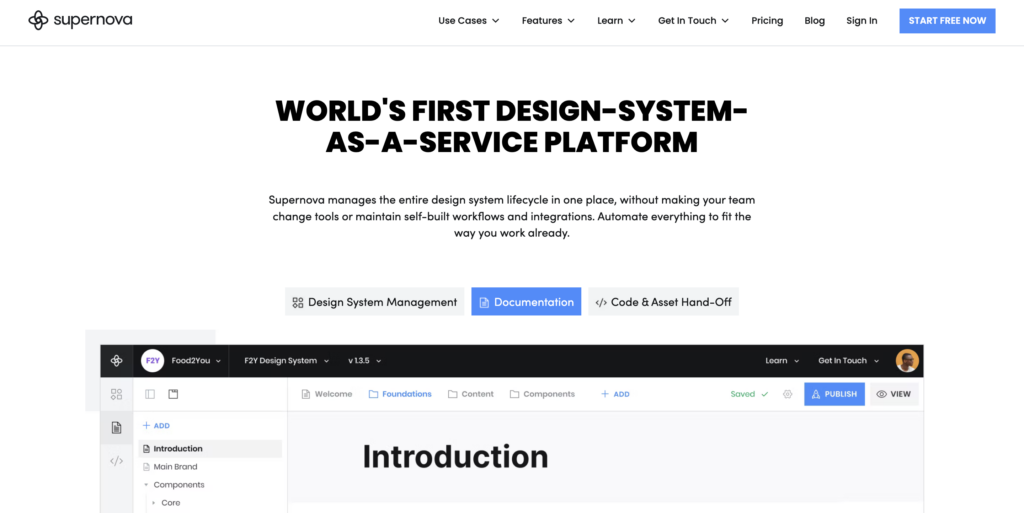Open the design system grid icon in sidebar
This screenshot has height=513, width=1024.
(x=117, y=394)
